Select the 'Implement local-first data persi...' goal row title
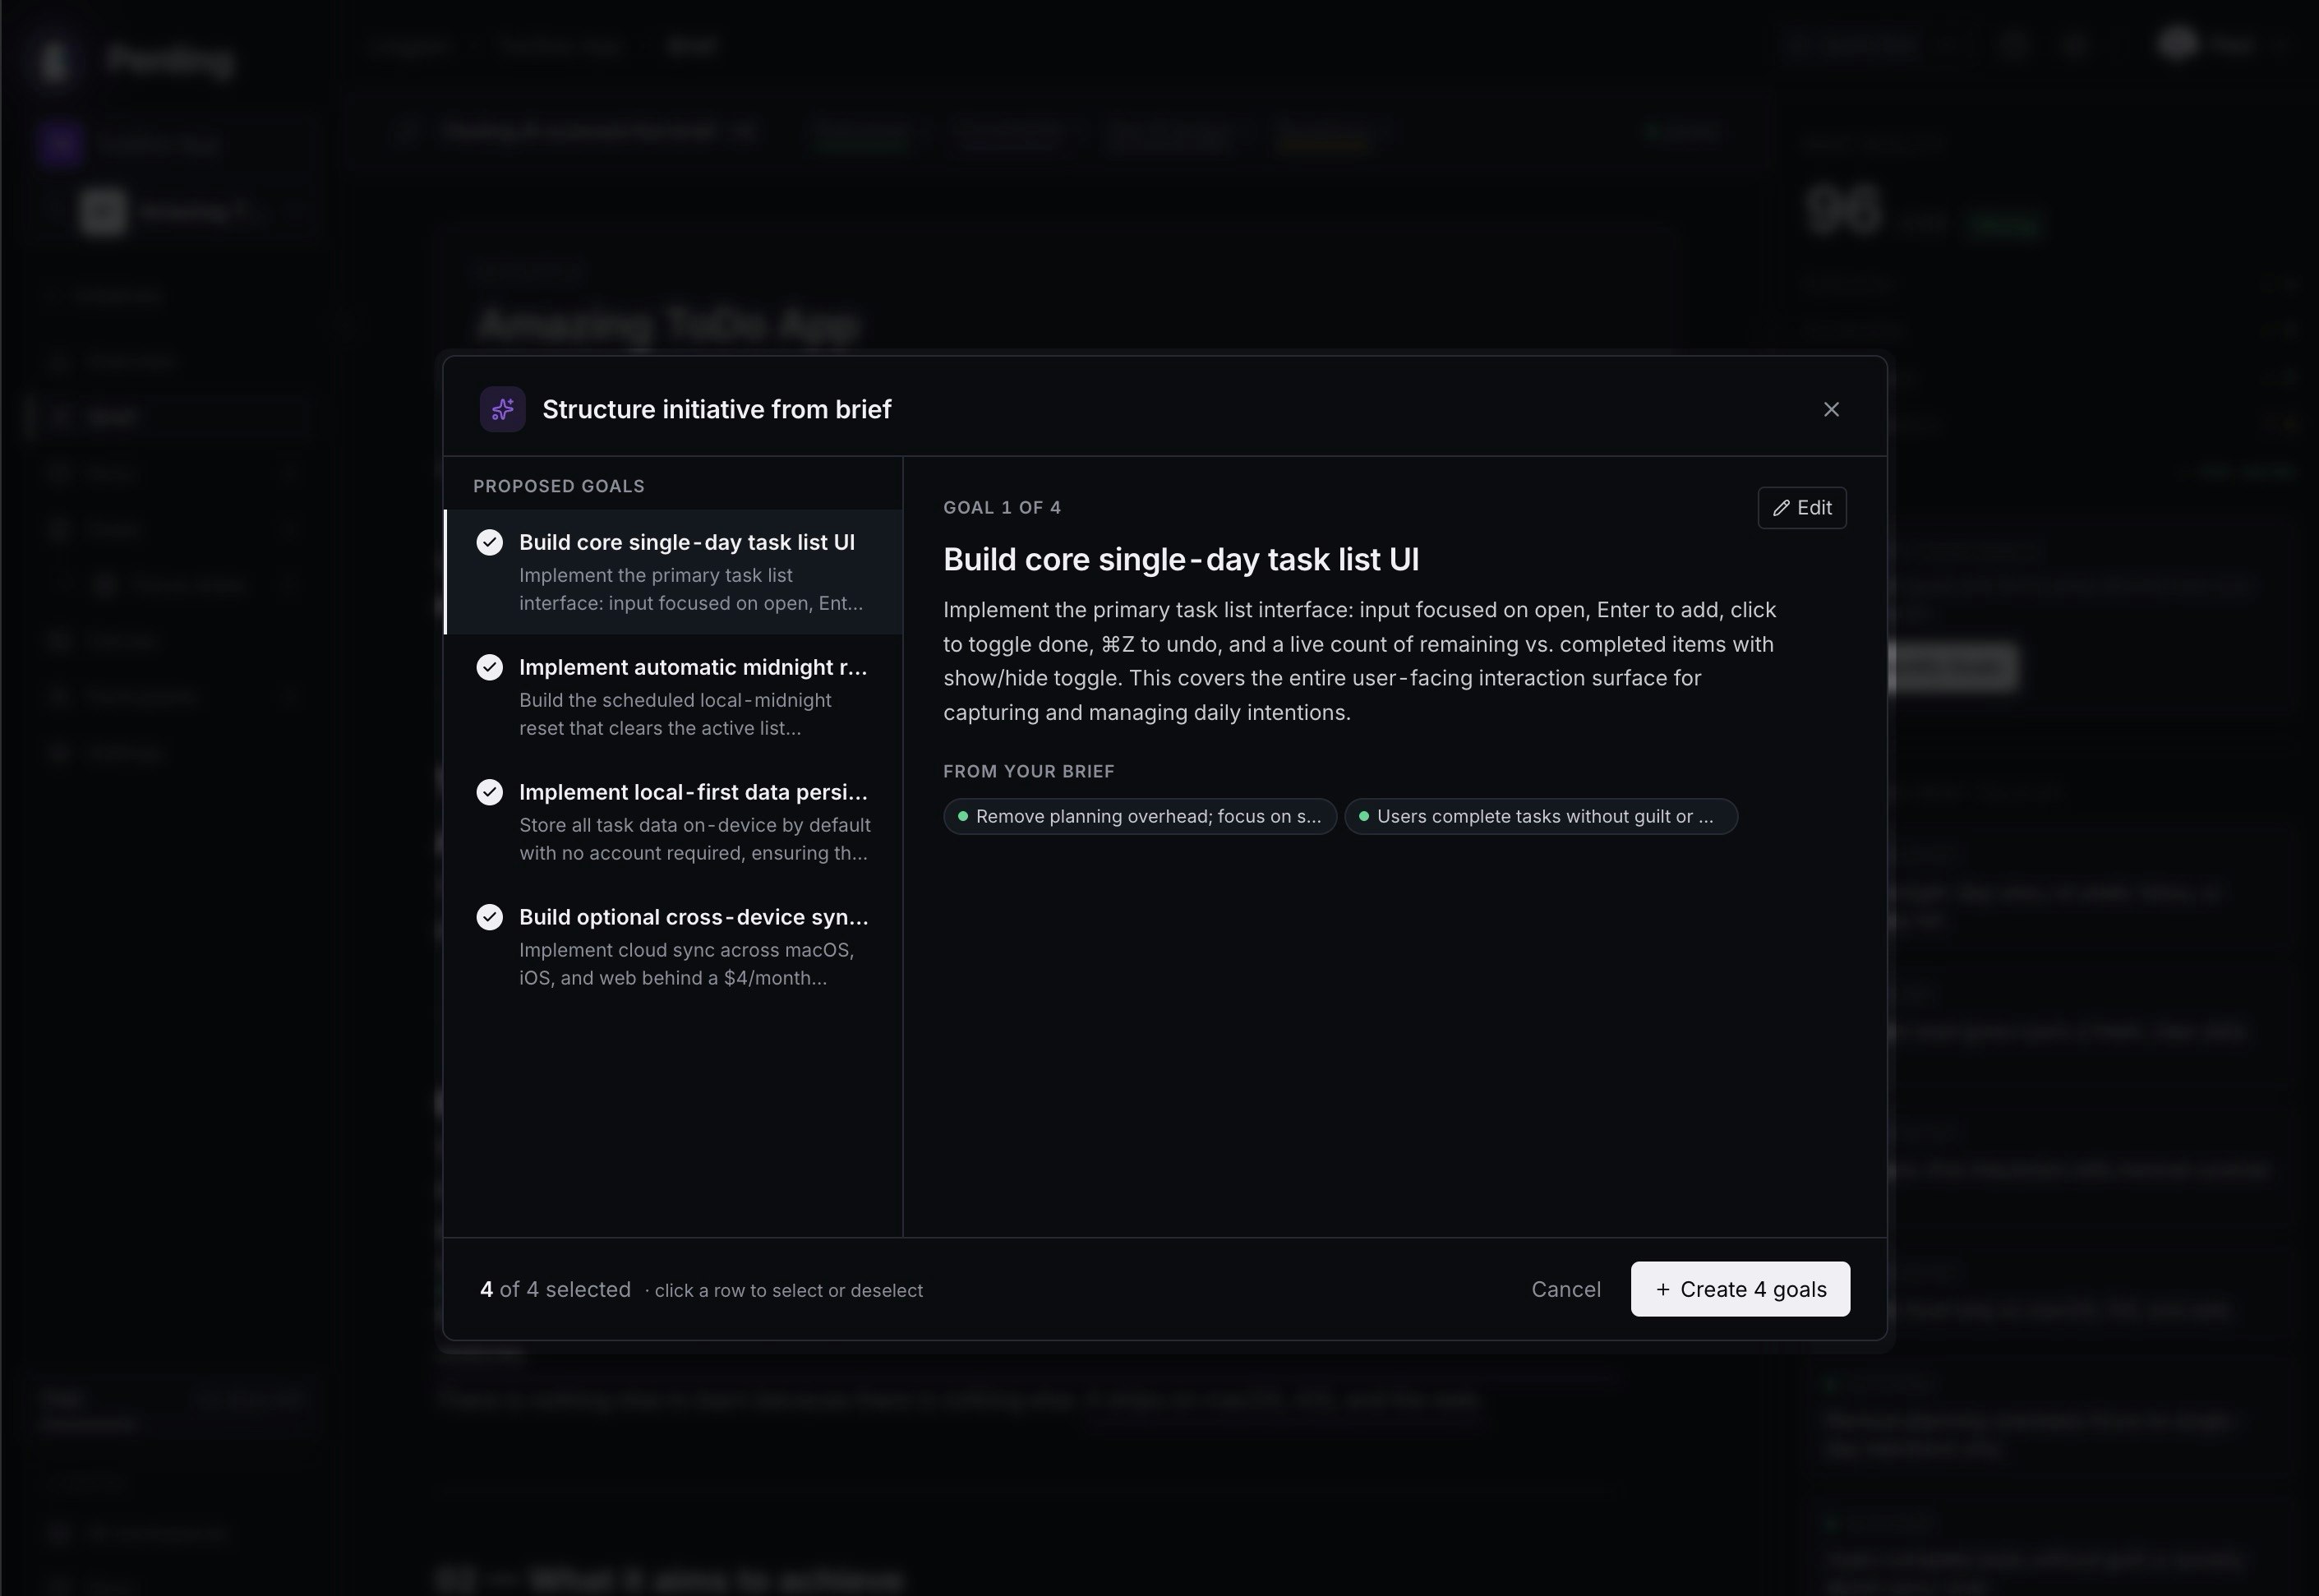The image size is (2319, 1596). (693, 792)
